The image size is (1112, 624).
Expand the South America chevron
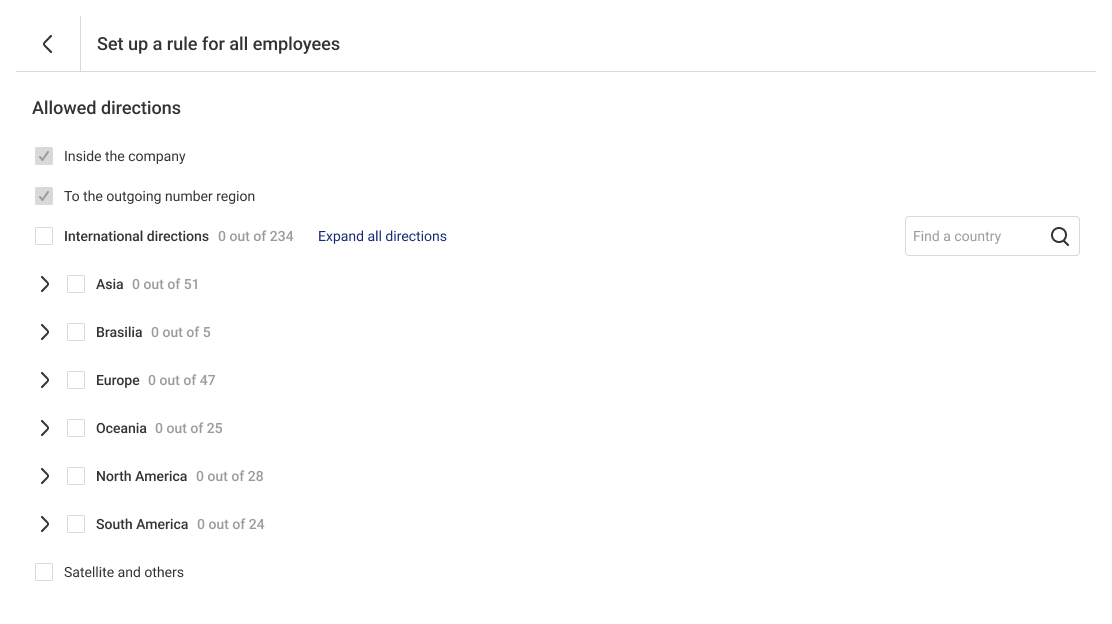pyautogui.click(x=45, y=524)
